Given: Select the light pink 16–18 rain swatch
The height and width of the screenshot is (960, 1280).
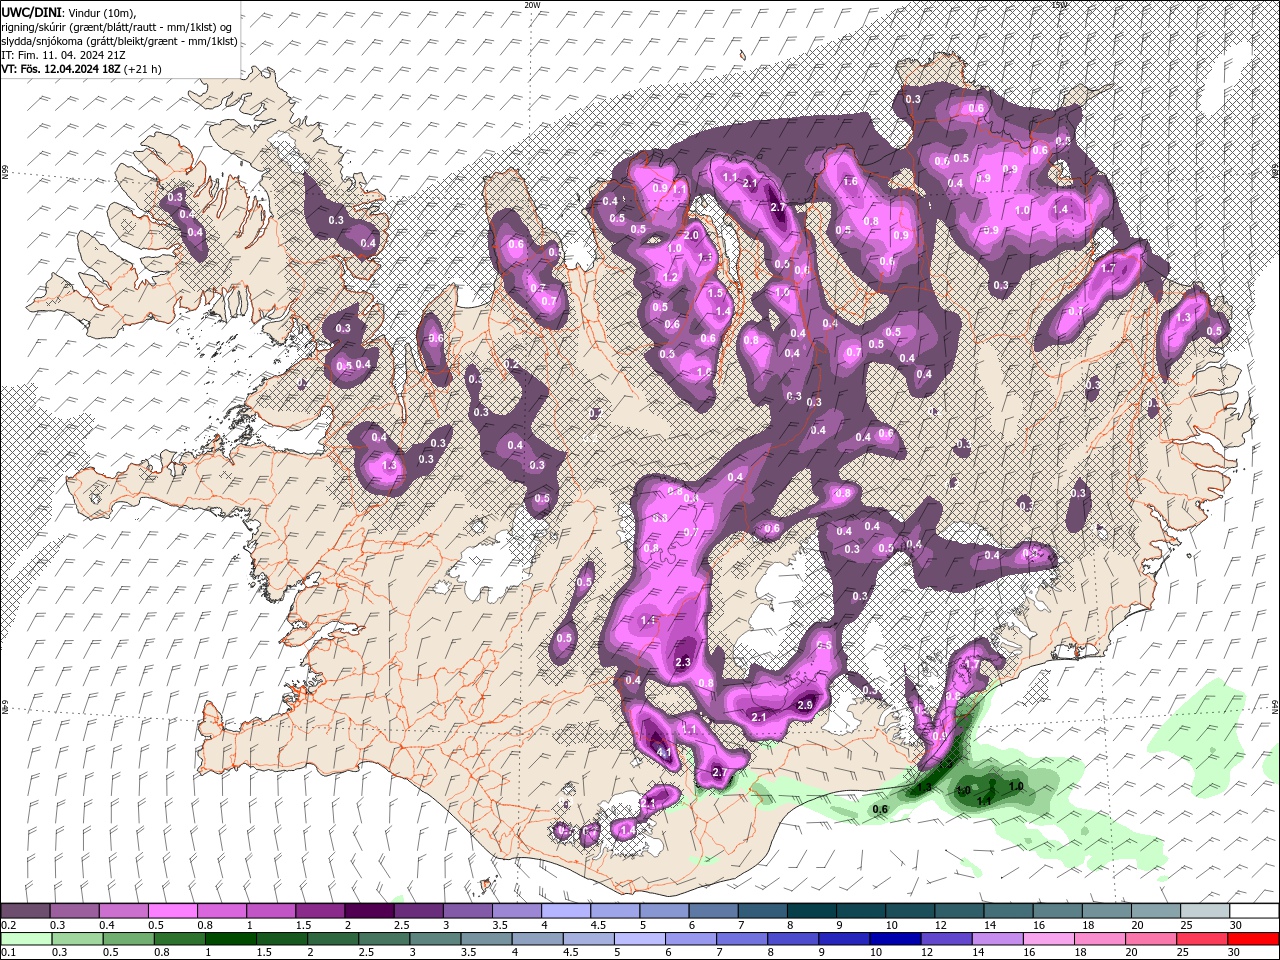Looking at the screenshot, I should tap(1047, 939).
